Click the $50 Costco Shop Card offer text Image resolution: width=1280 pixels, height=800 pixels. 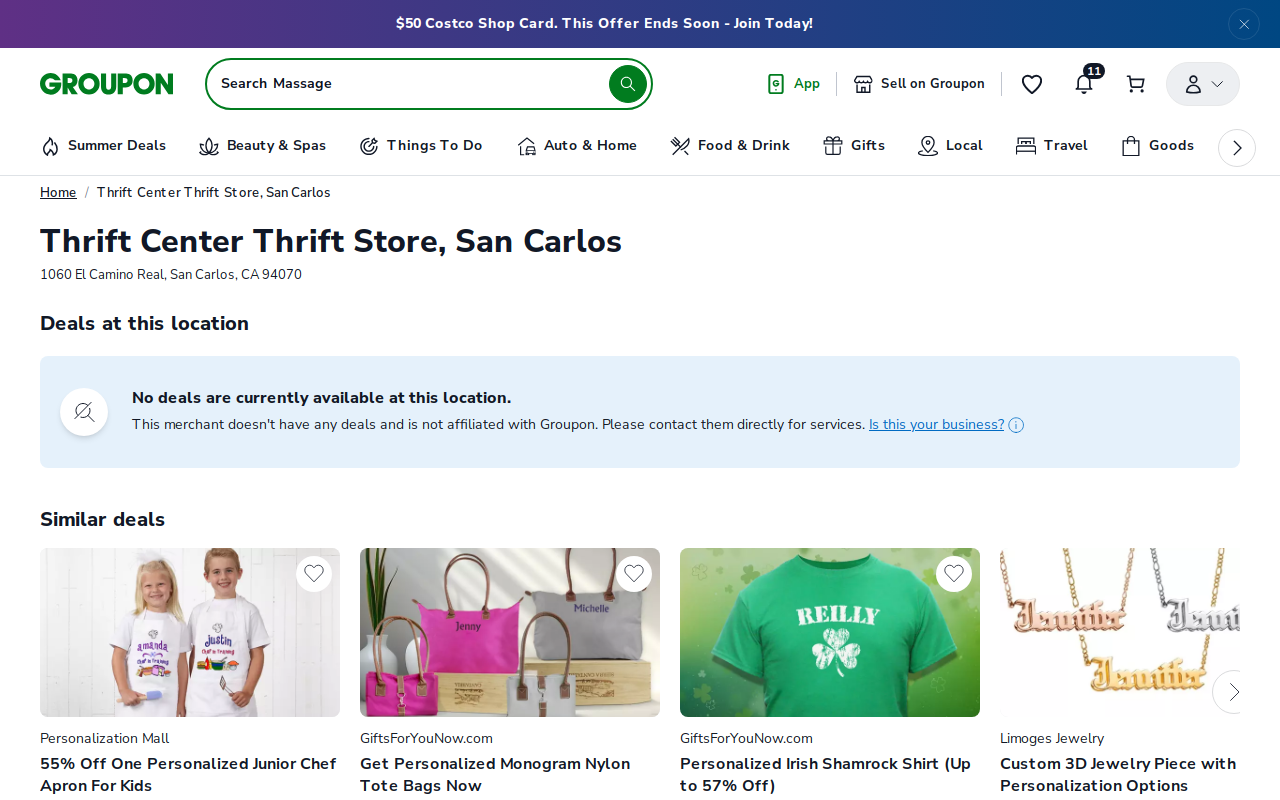point(604,23)
